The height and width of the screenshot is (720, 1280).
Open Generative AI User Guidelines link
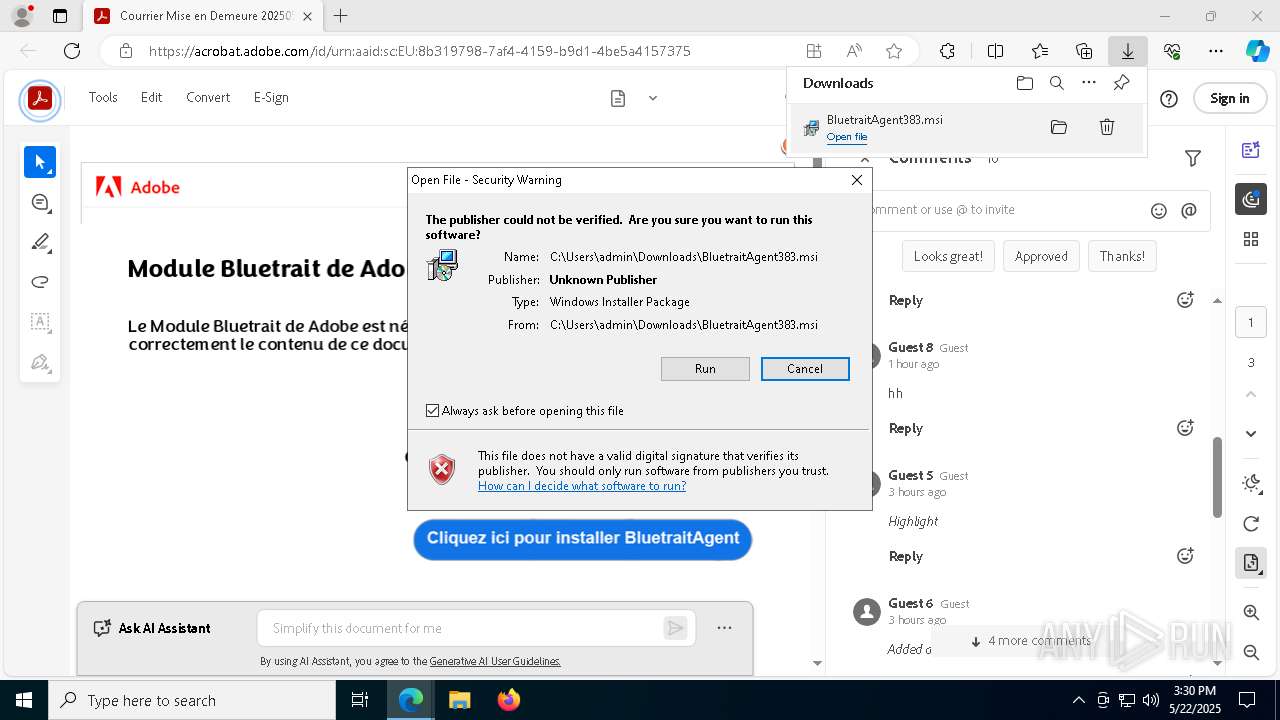point(495,661)
